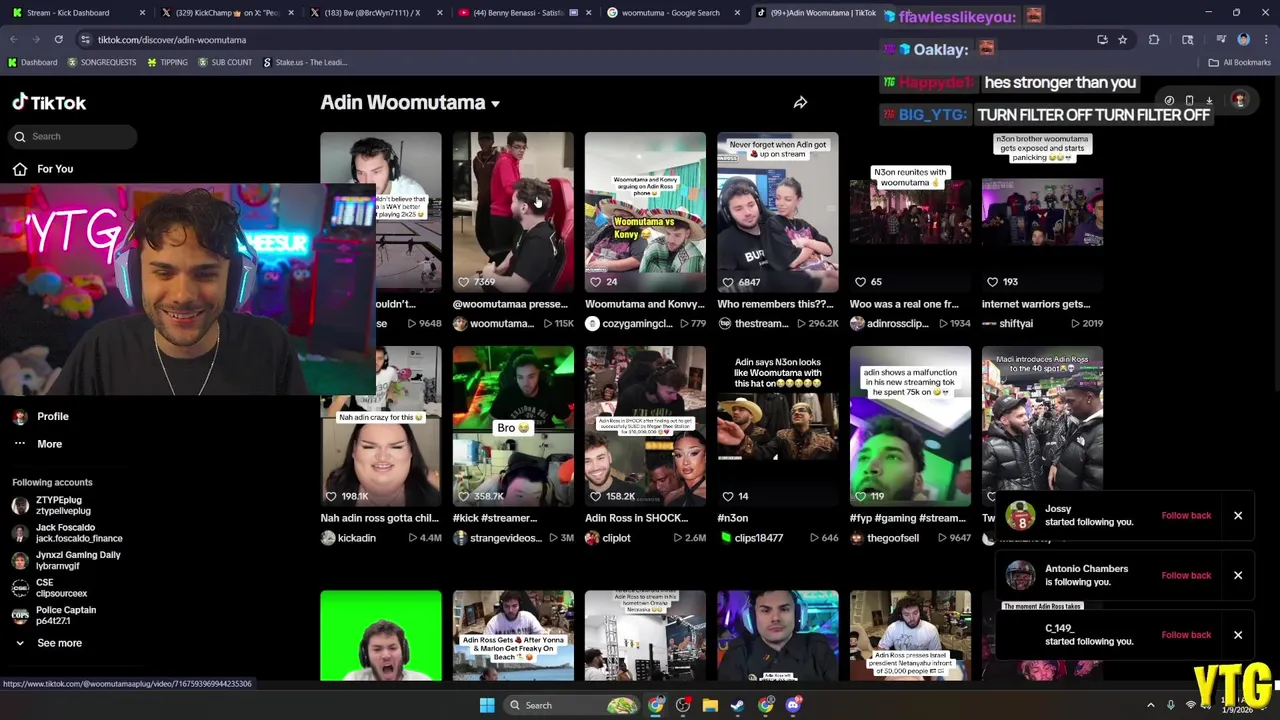Open the For You home icon

coord(20,169)
